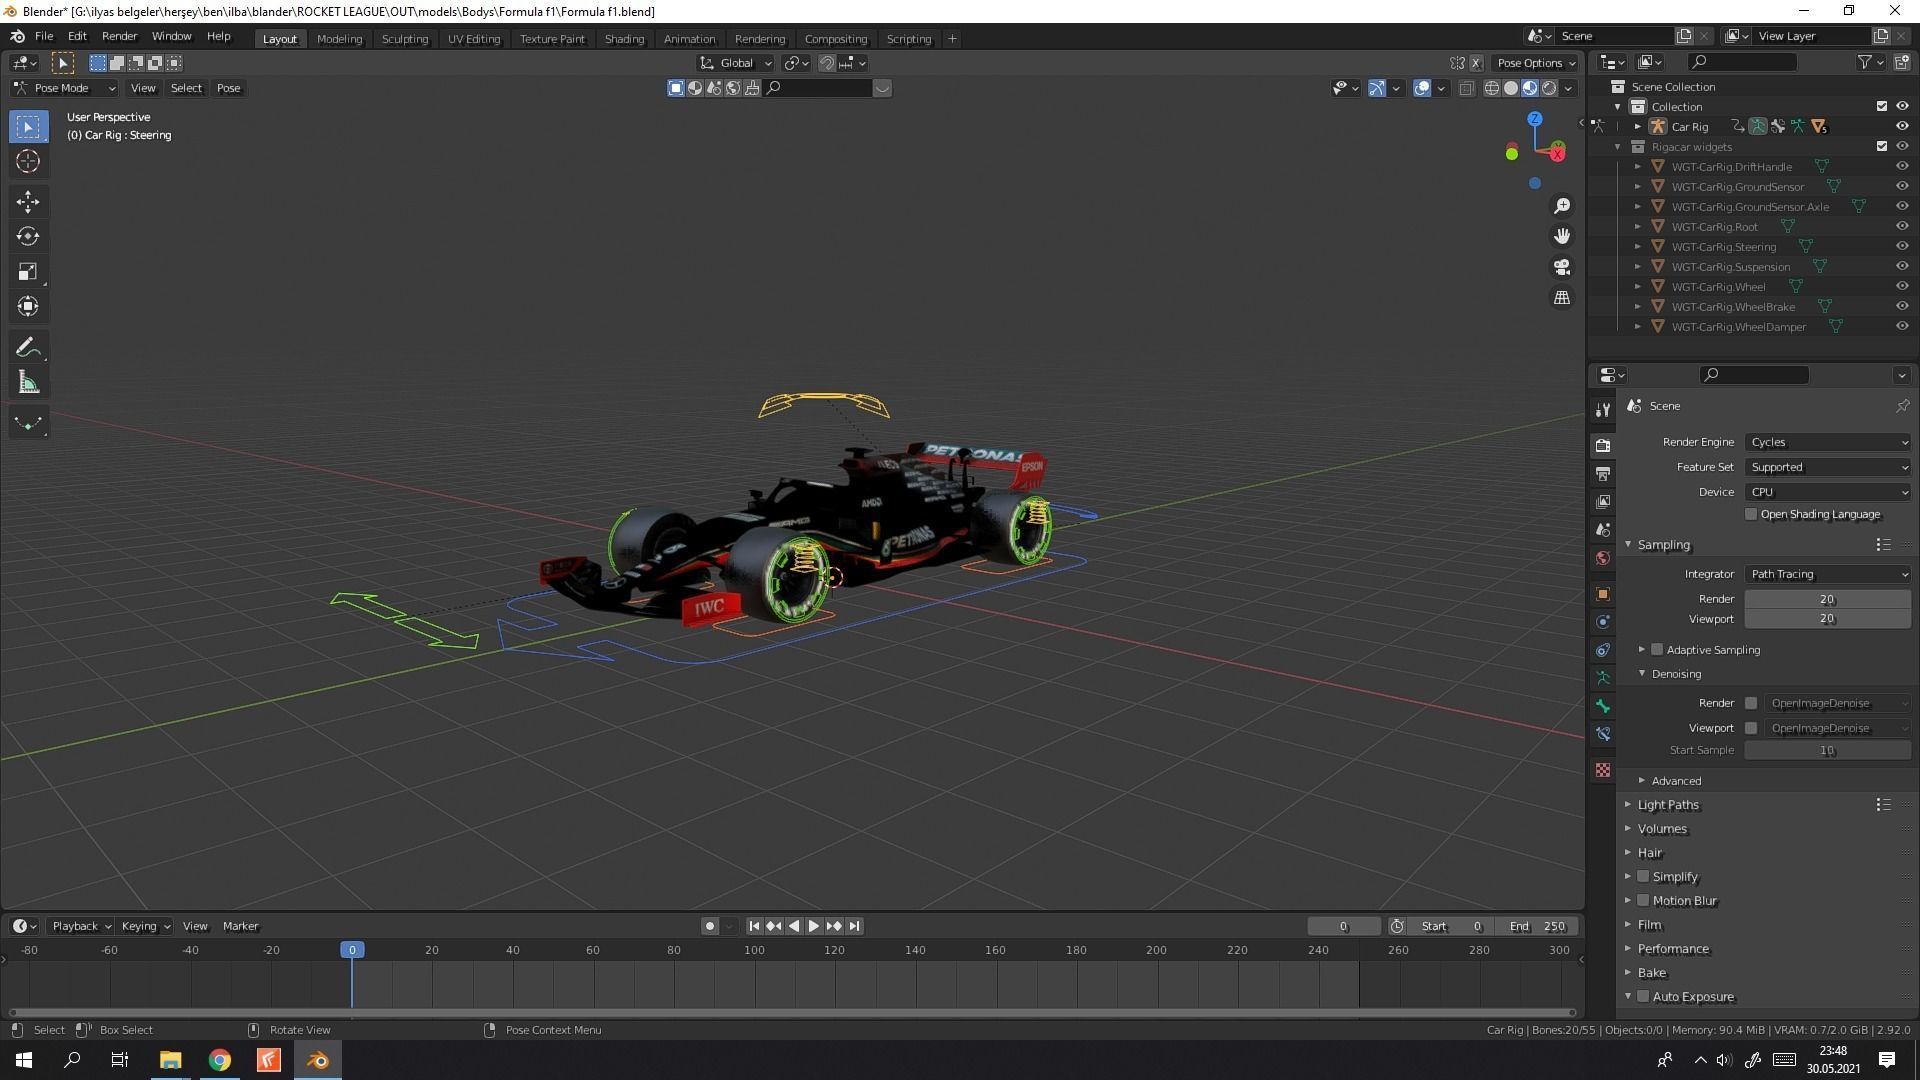The width and height of the screenshot is (1920, 1080).
Task: Open the Tool properties tab
Action: tap(1603, 410)
